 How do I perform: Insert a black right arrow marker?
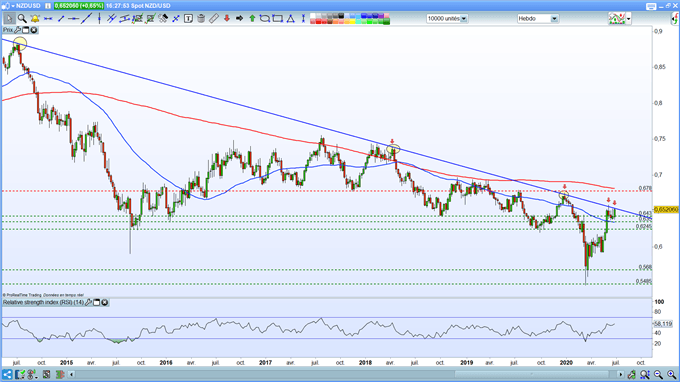(239, 19)
